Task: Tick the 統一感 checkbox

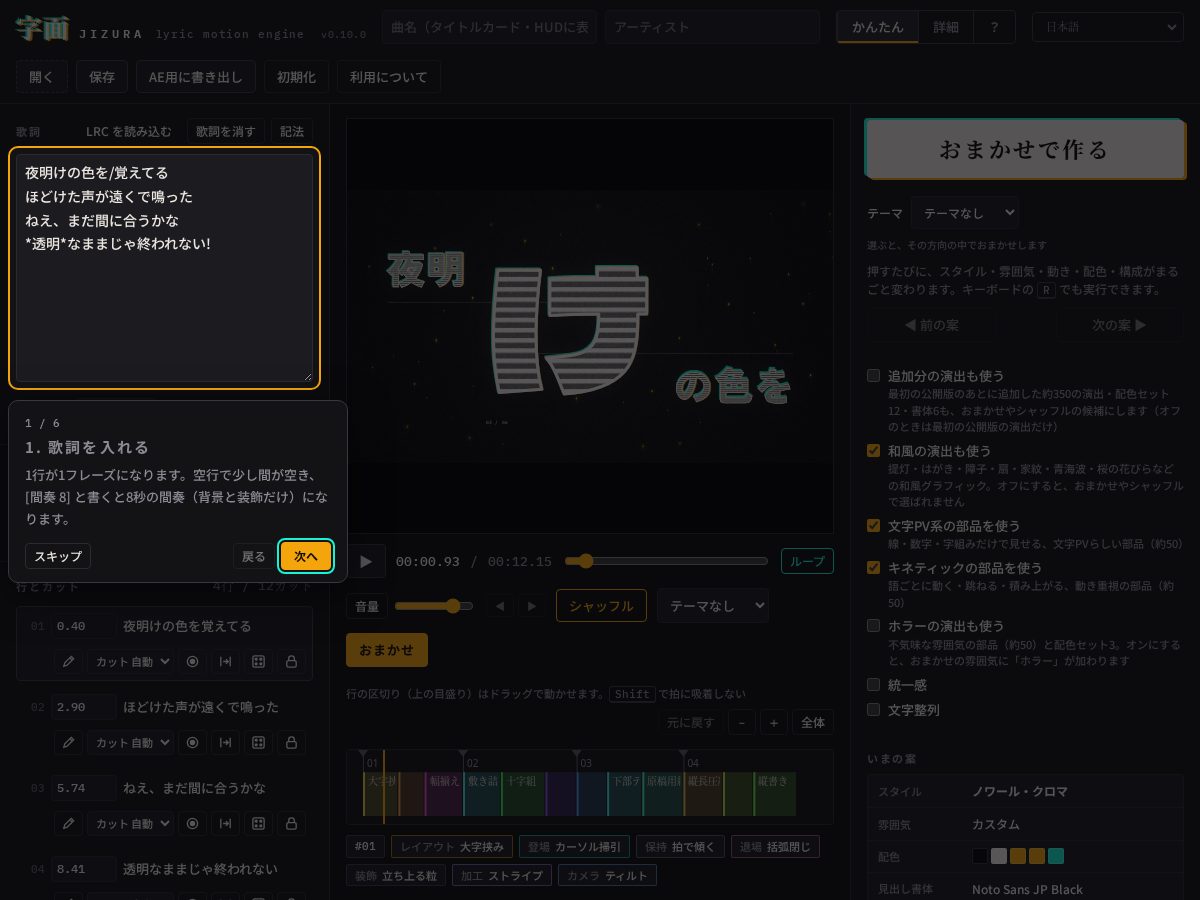Action: tap(874, 685)
